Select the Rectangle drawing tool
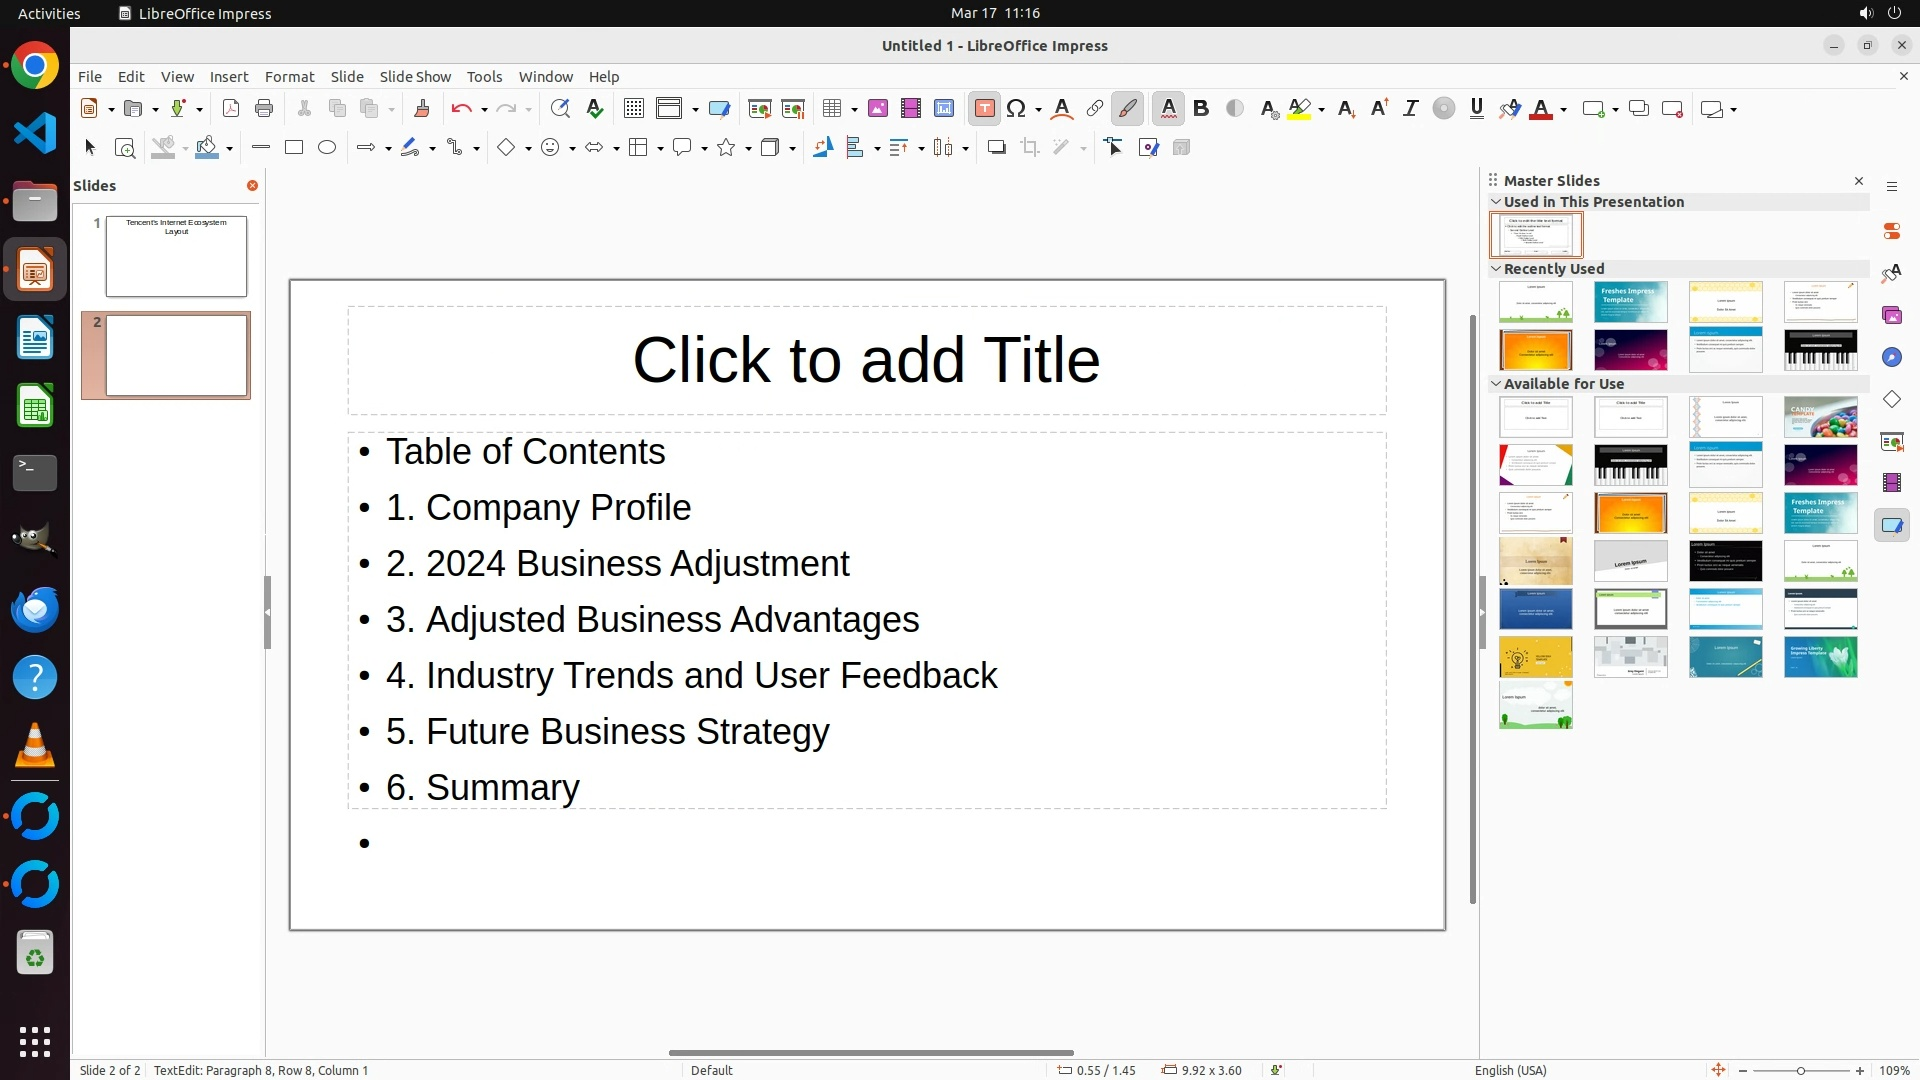The width and height of the screenshot is (1920, 1080). point(294,148)
